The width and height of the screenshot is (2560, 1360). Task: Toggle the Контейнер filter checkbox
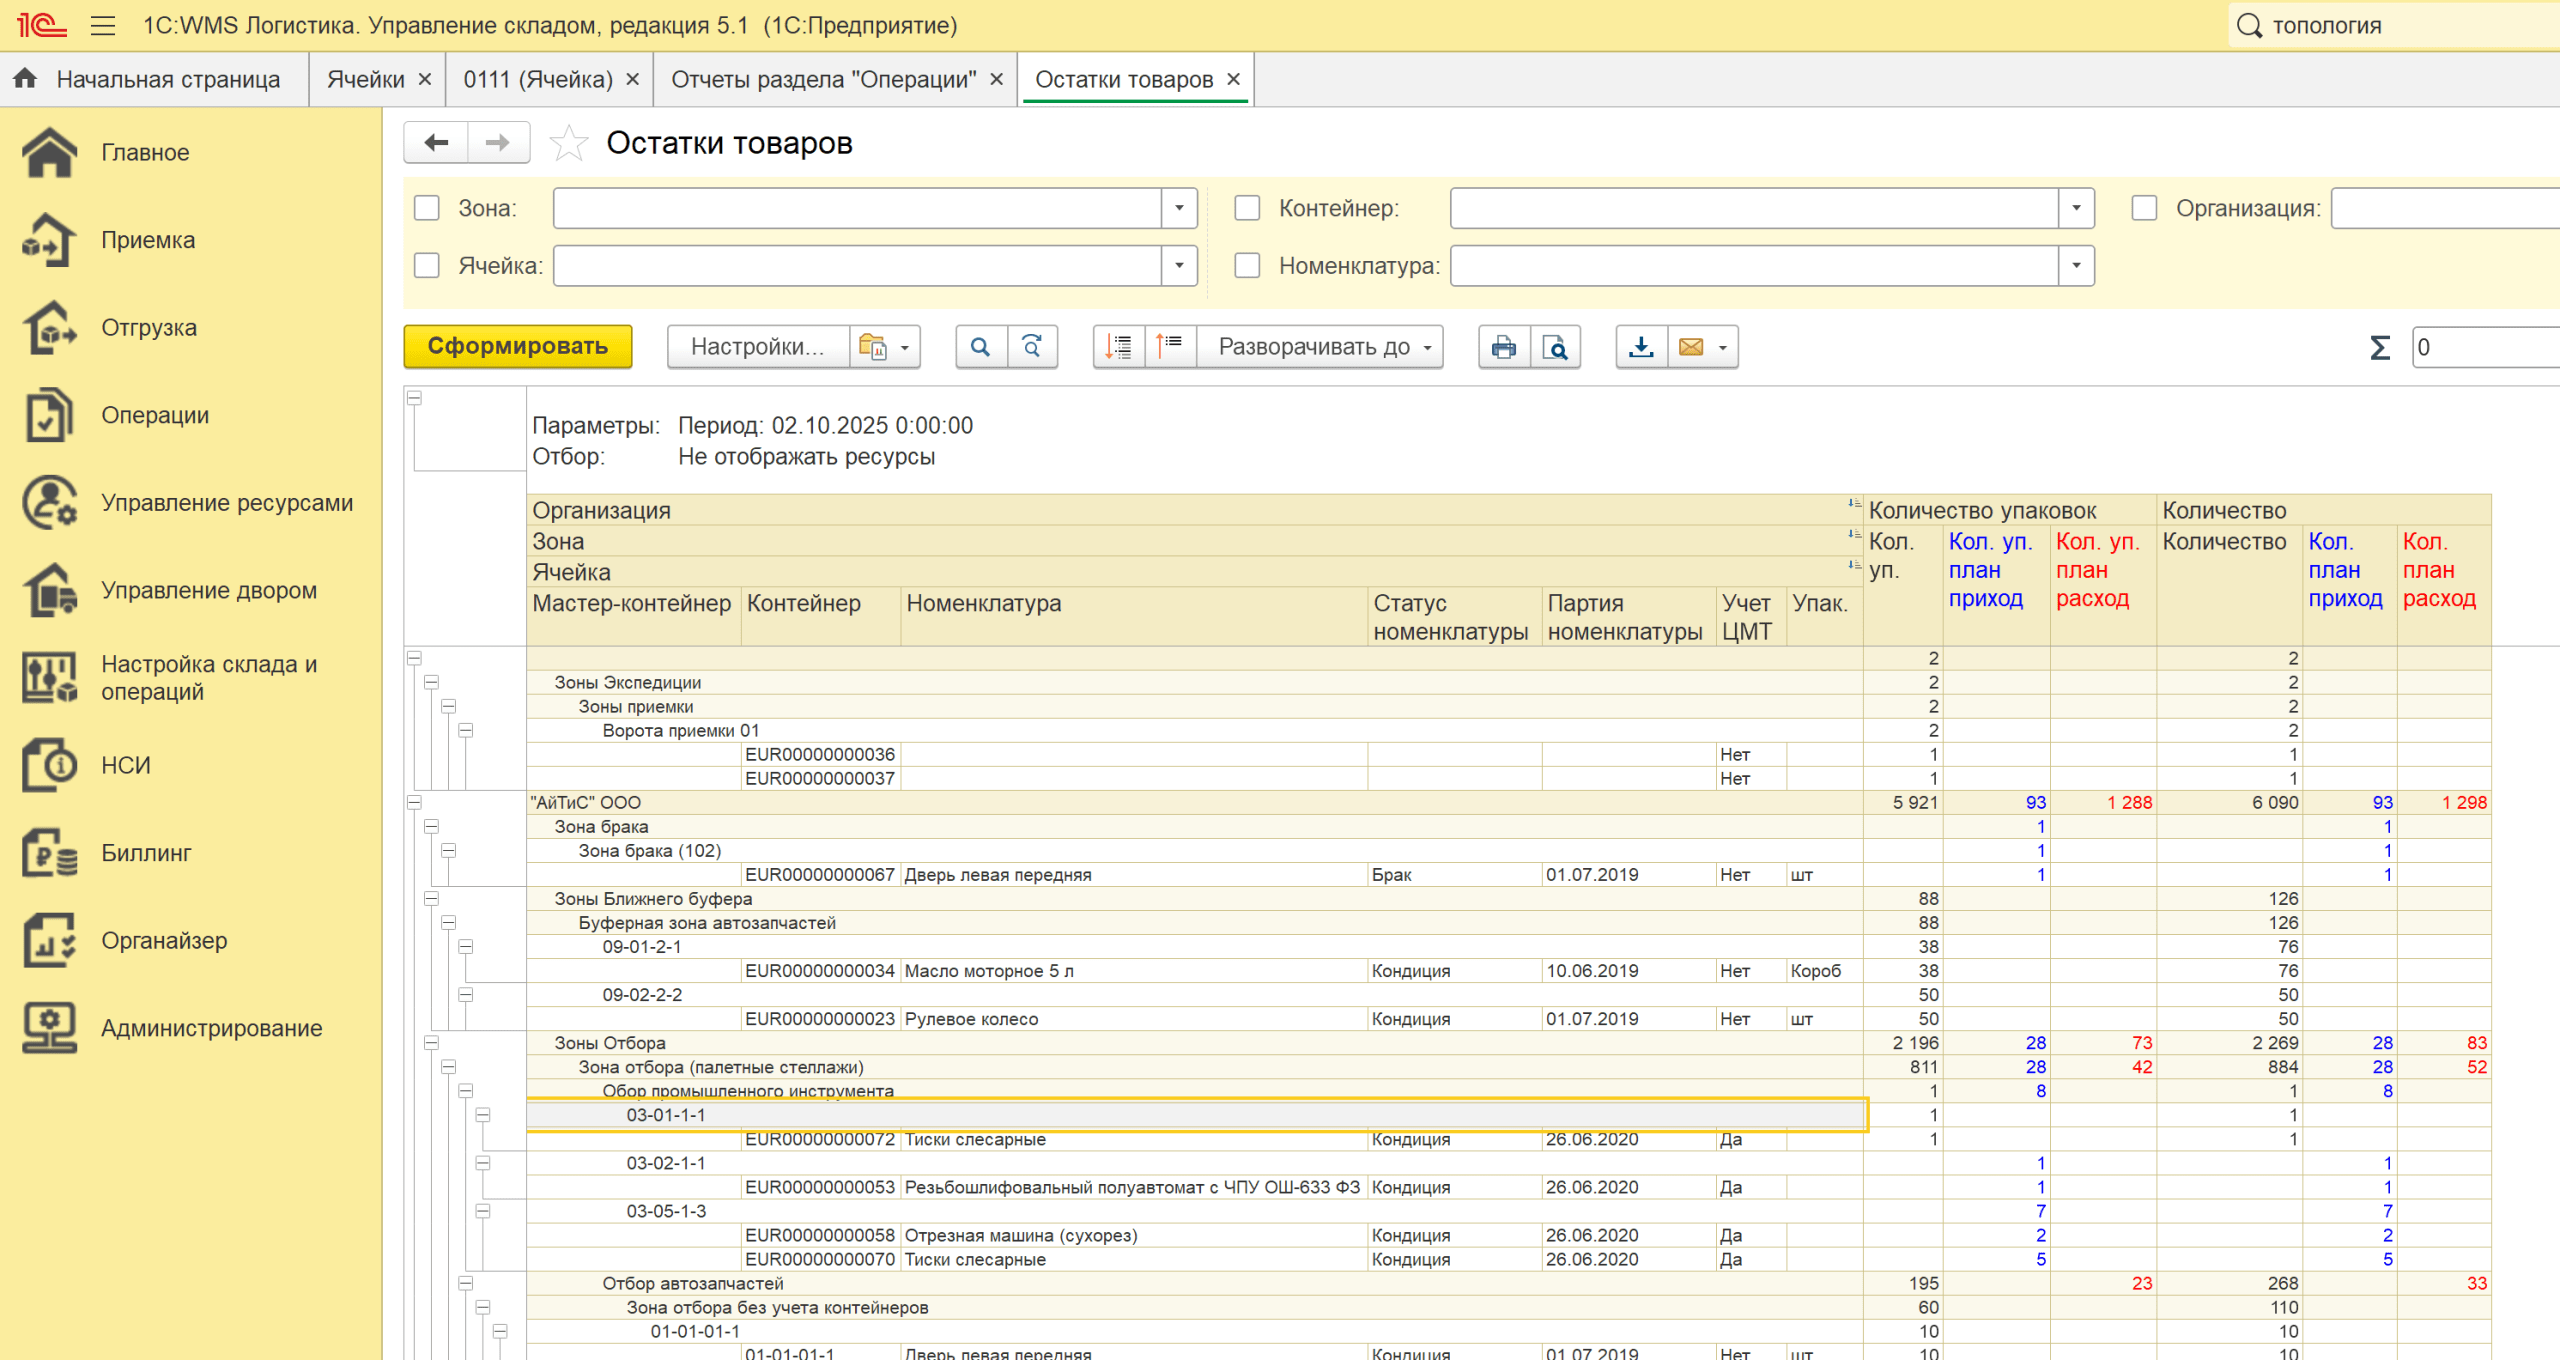tap(1247, 208)
